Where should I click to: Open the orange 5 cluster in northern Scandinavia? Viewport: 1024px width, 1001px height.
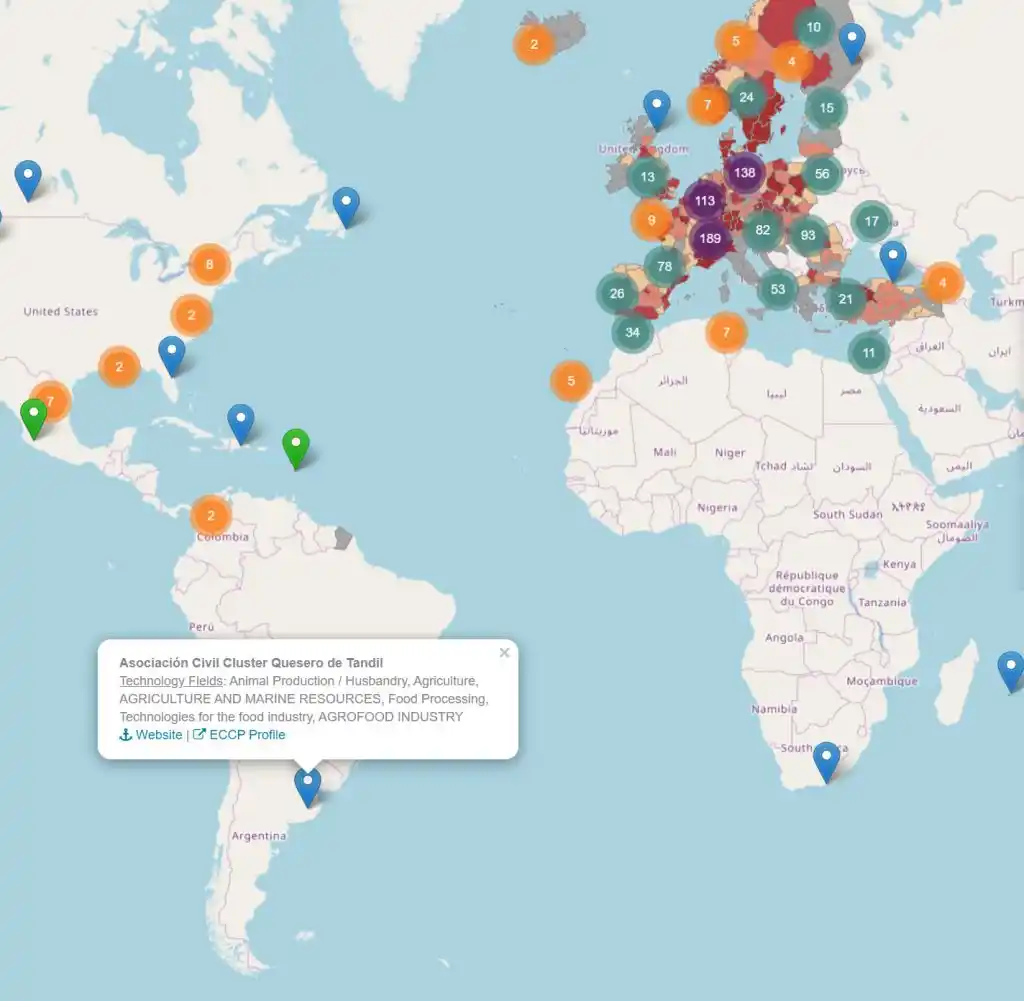point(736,41)
